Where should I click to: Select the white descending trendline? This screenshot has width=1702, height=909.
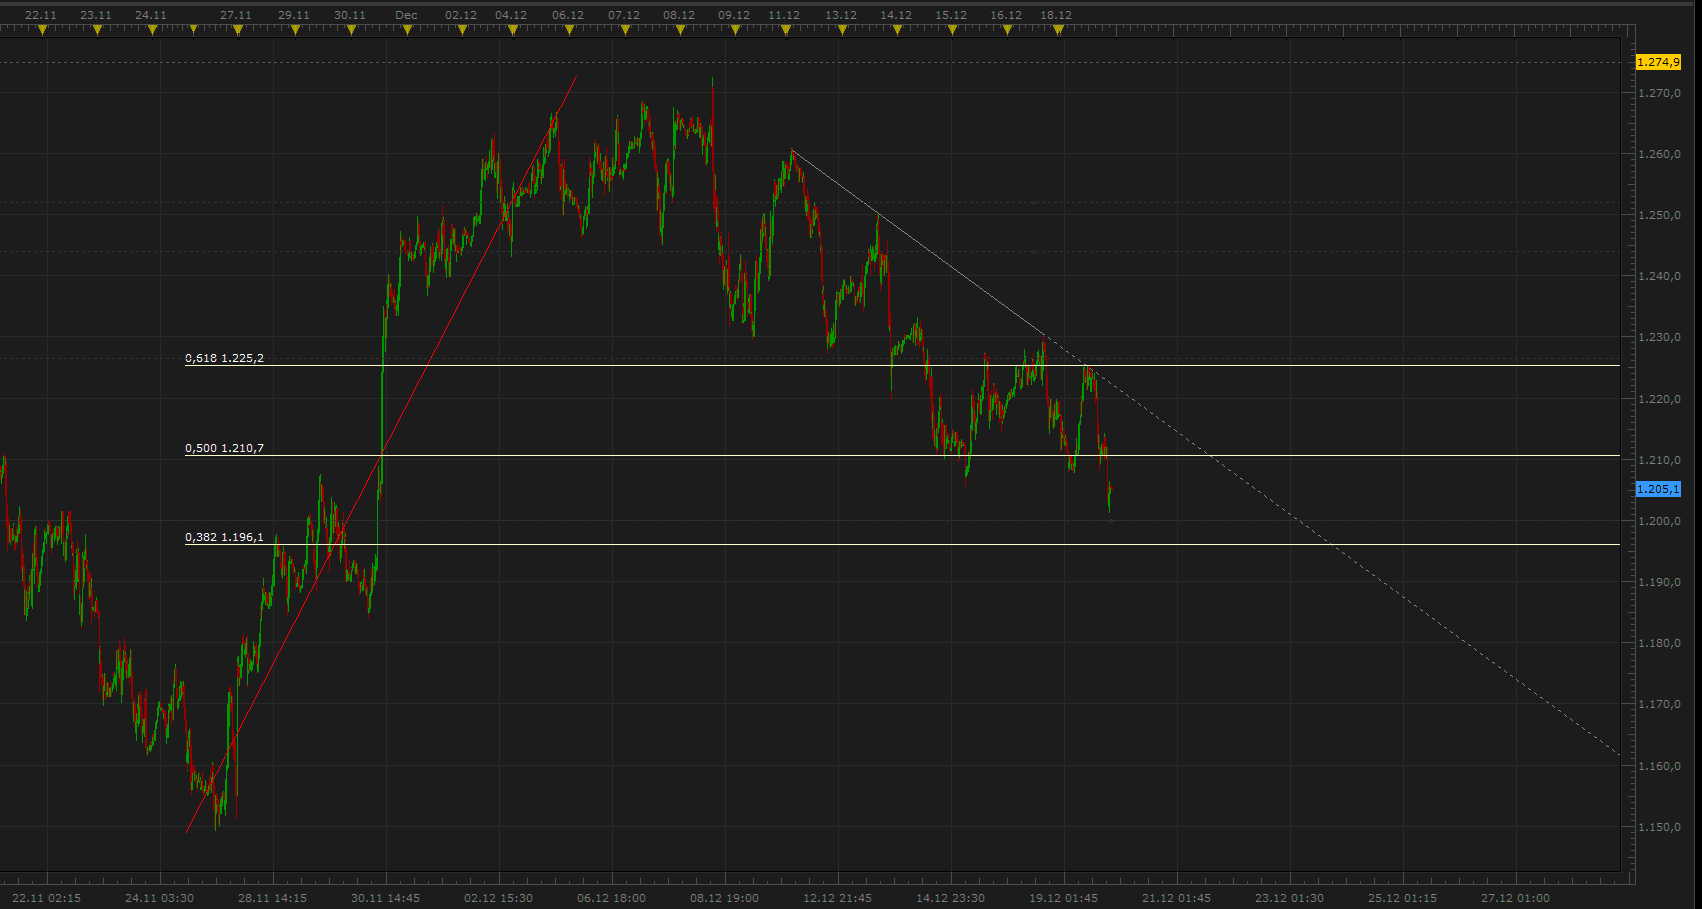920,244
